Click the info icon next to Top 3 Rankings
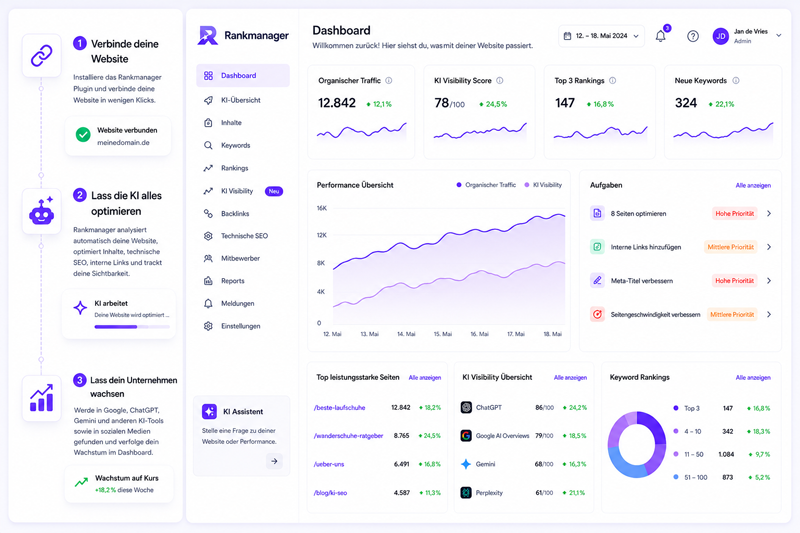This screenshot has height=533, width=800. [x=613, y=81]
